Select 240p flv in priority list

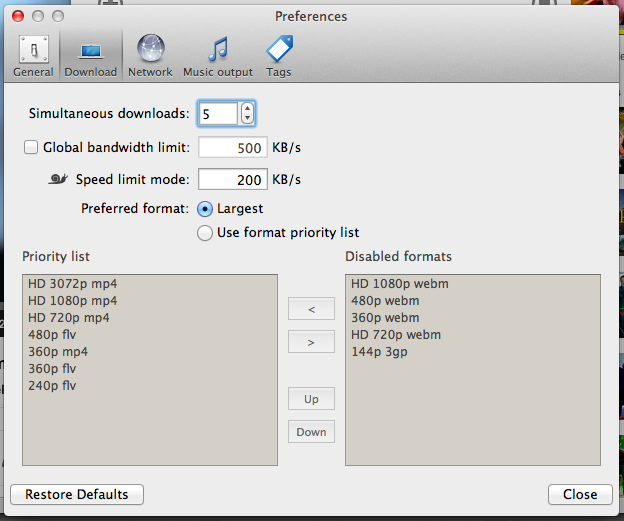pos(150,386)
